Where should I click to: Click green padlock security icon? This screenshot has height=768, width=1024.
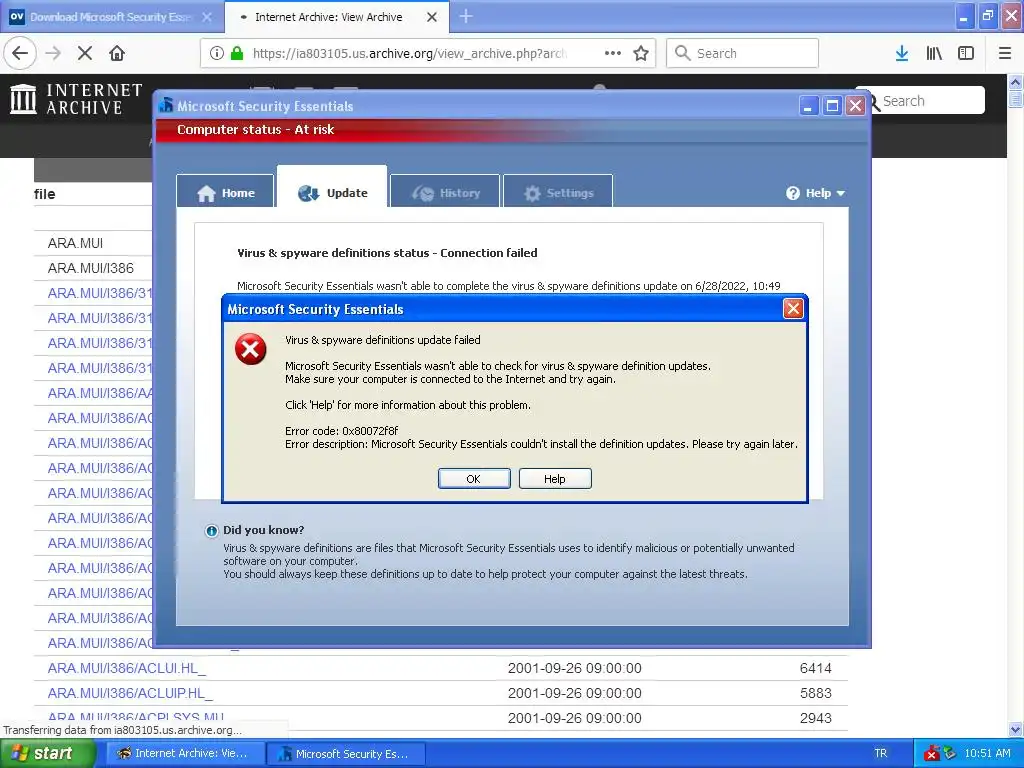[237, 53]
